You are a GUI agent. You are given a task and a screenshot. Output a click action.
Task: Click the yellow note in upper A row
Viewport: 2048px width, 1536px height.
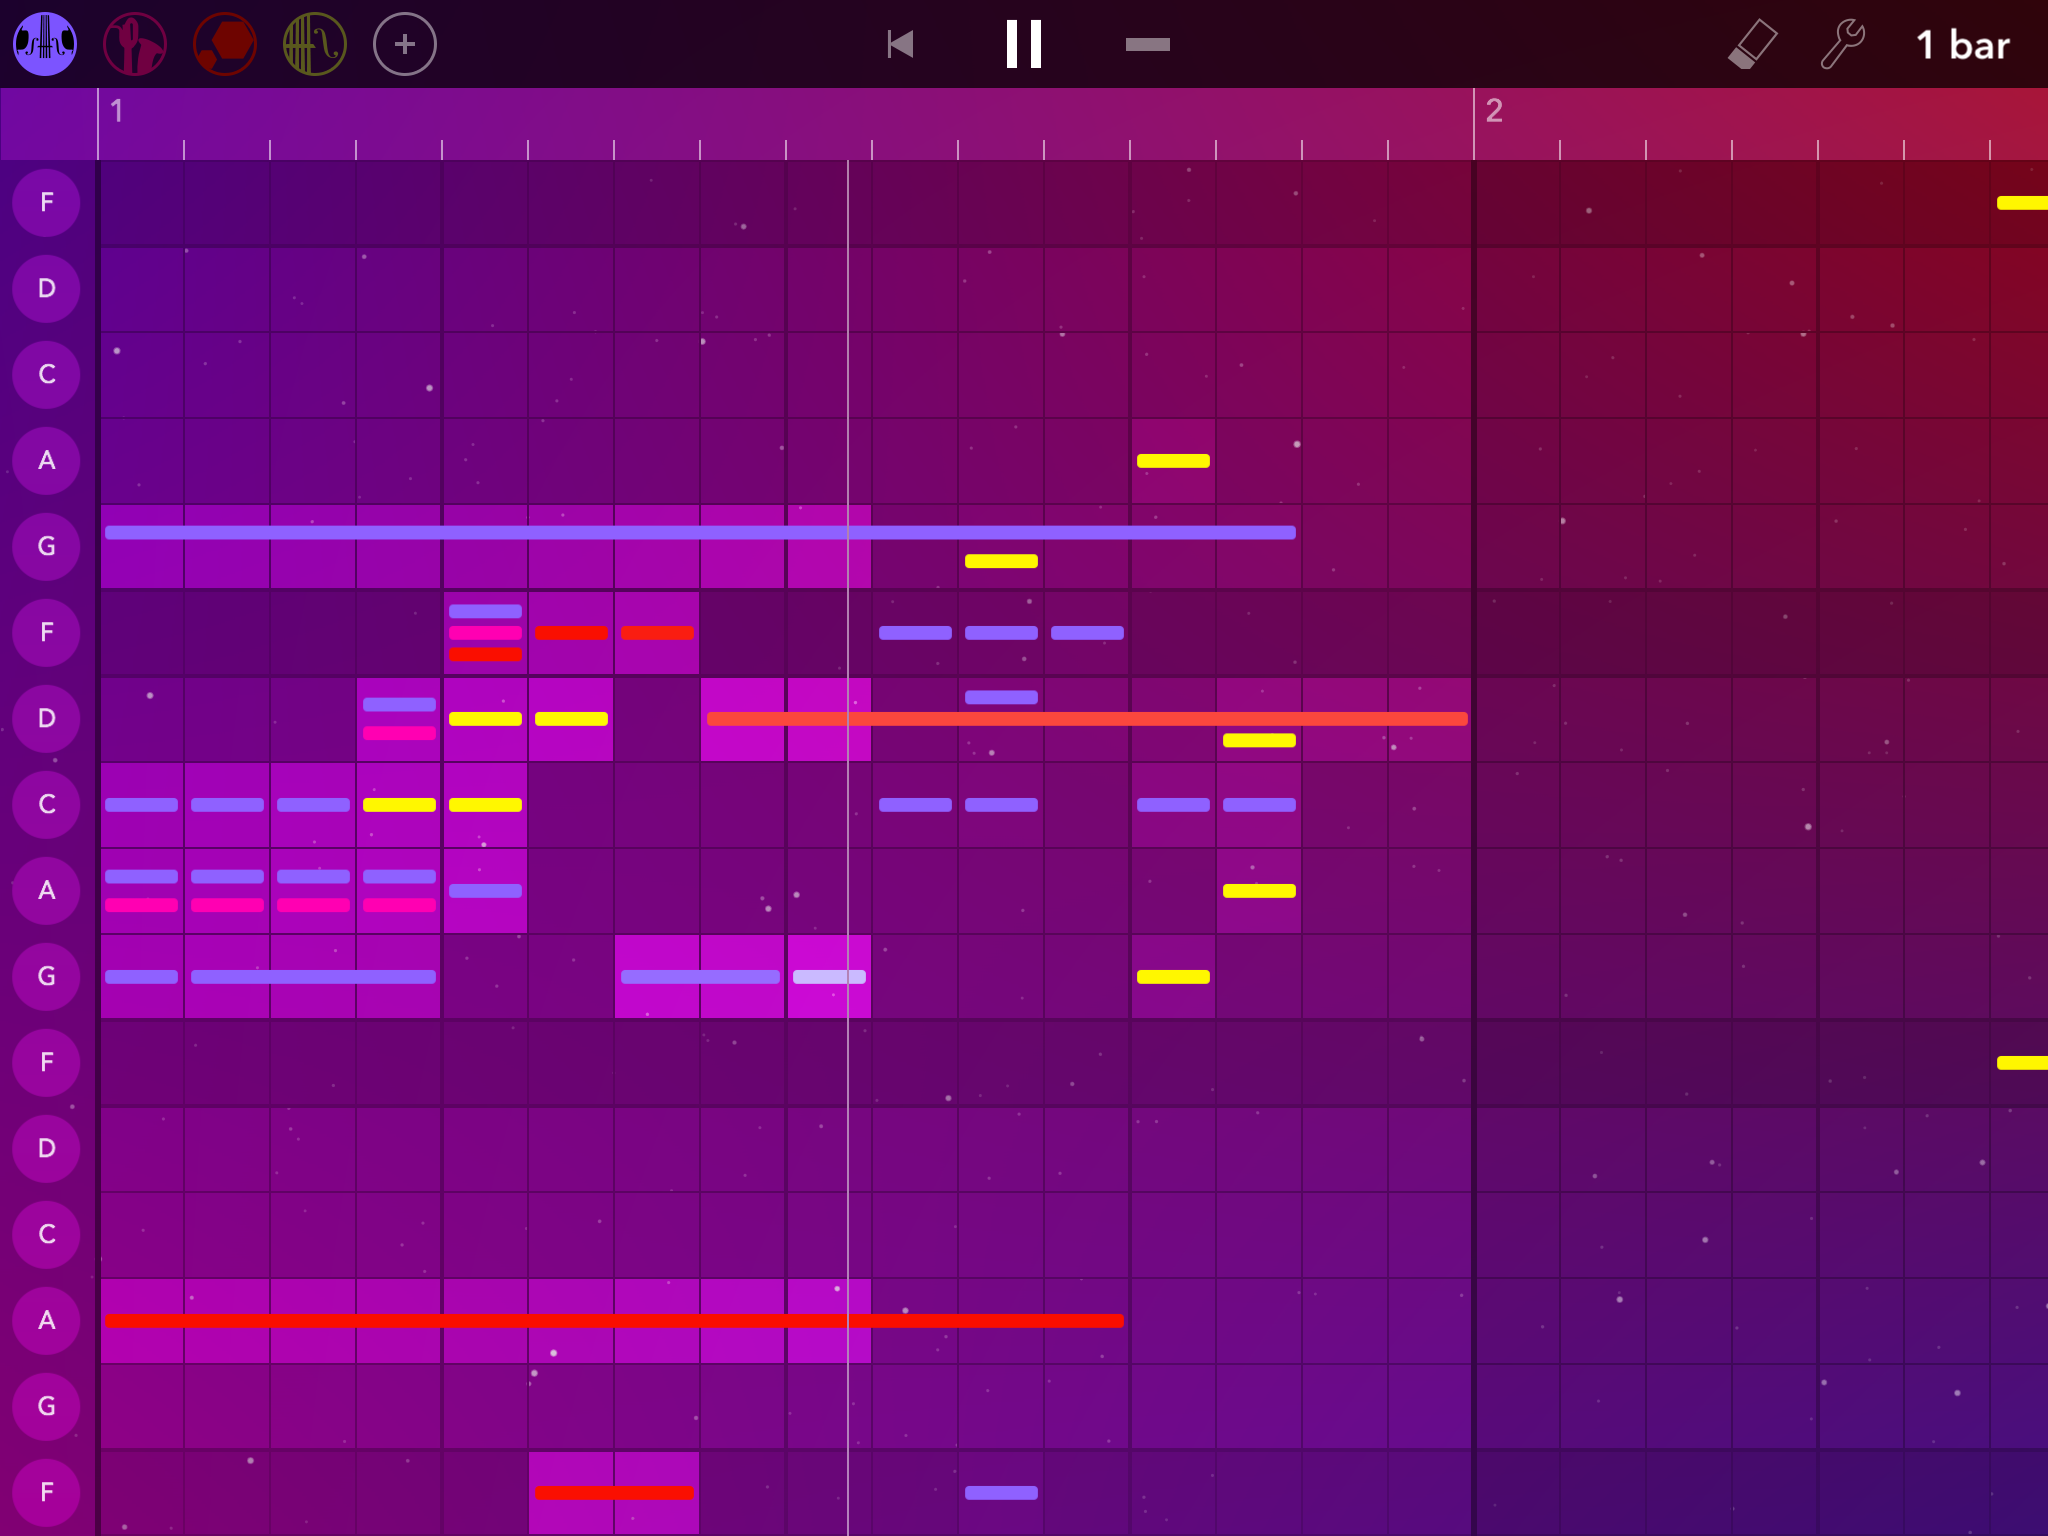tap(1173, 461)
